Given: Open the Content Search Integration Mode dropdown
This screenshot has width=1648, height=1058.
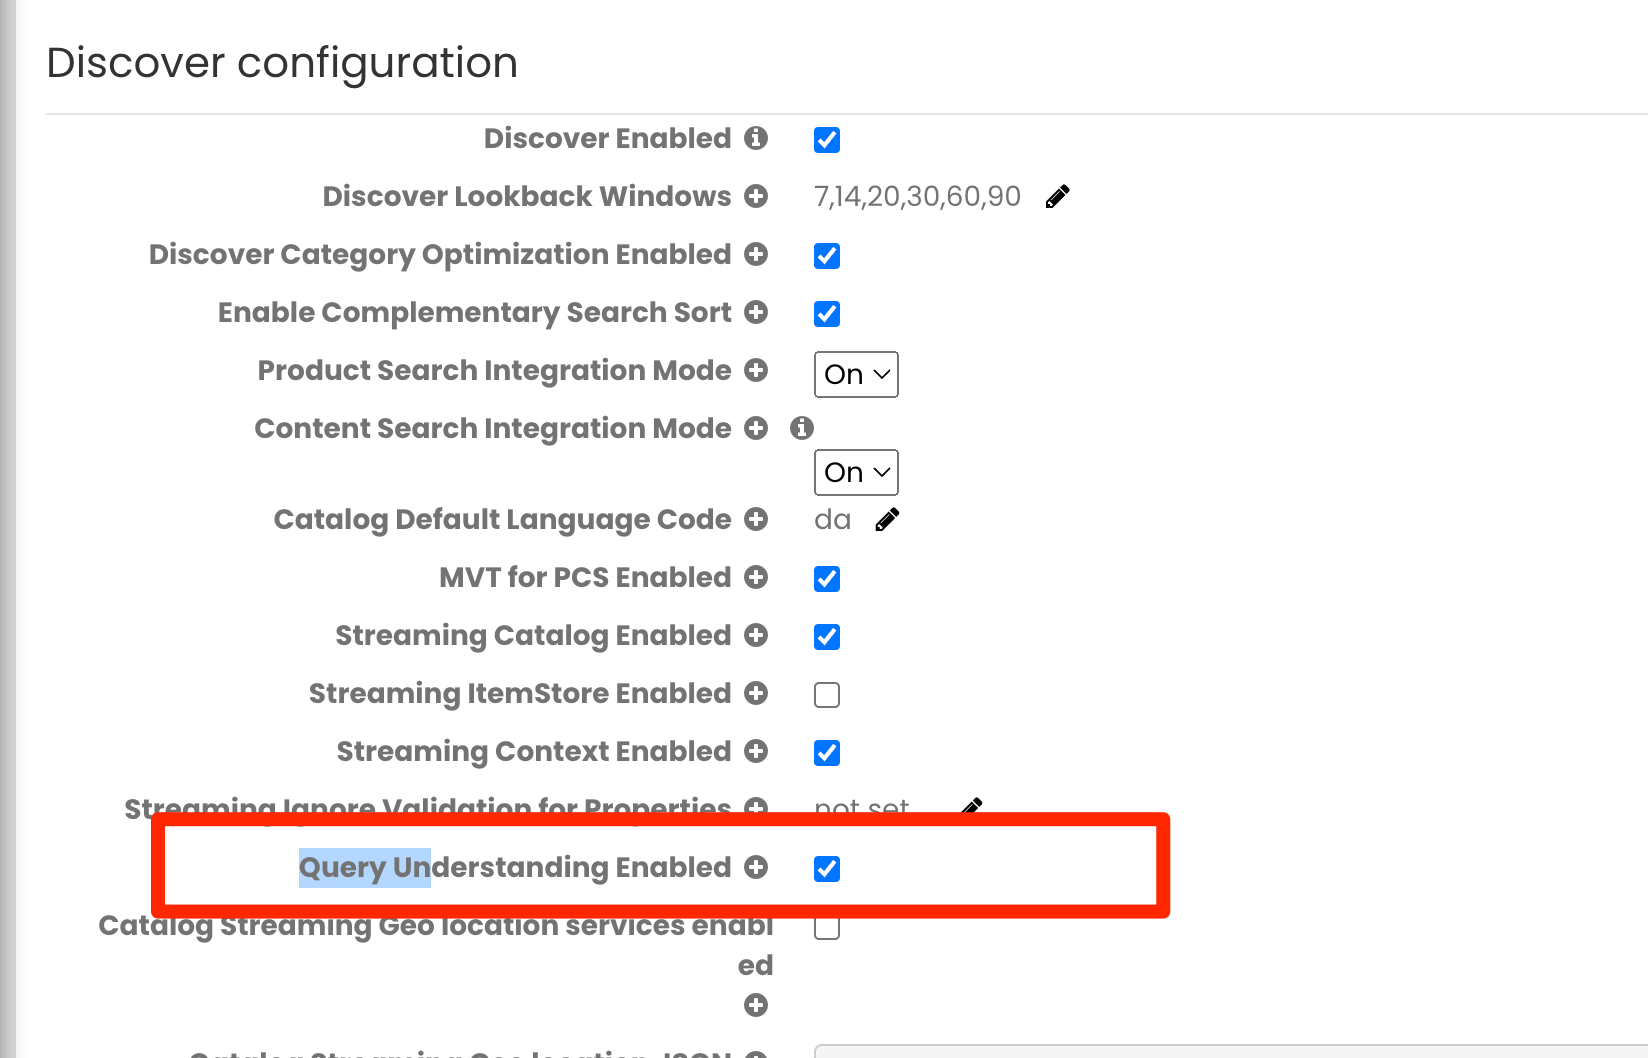Looking at the screenshot, I should [x=856, y=472].
